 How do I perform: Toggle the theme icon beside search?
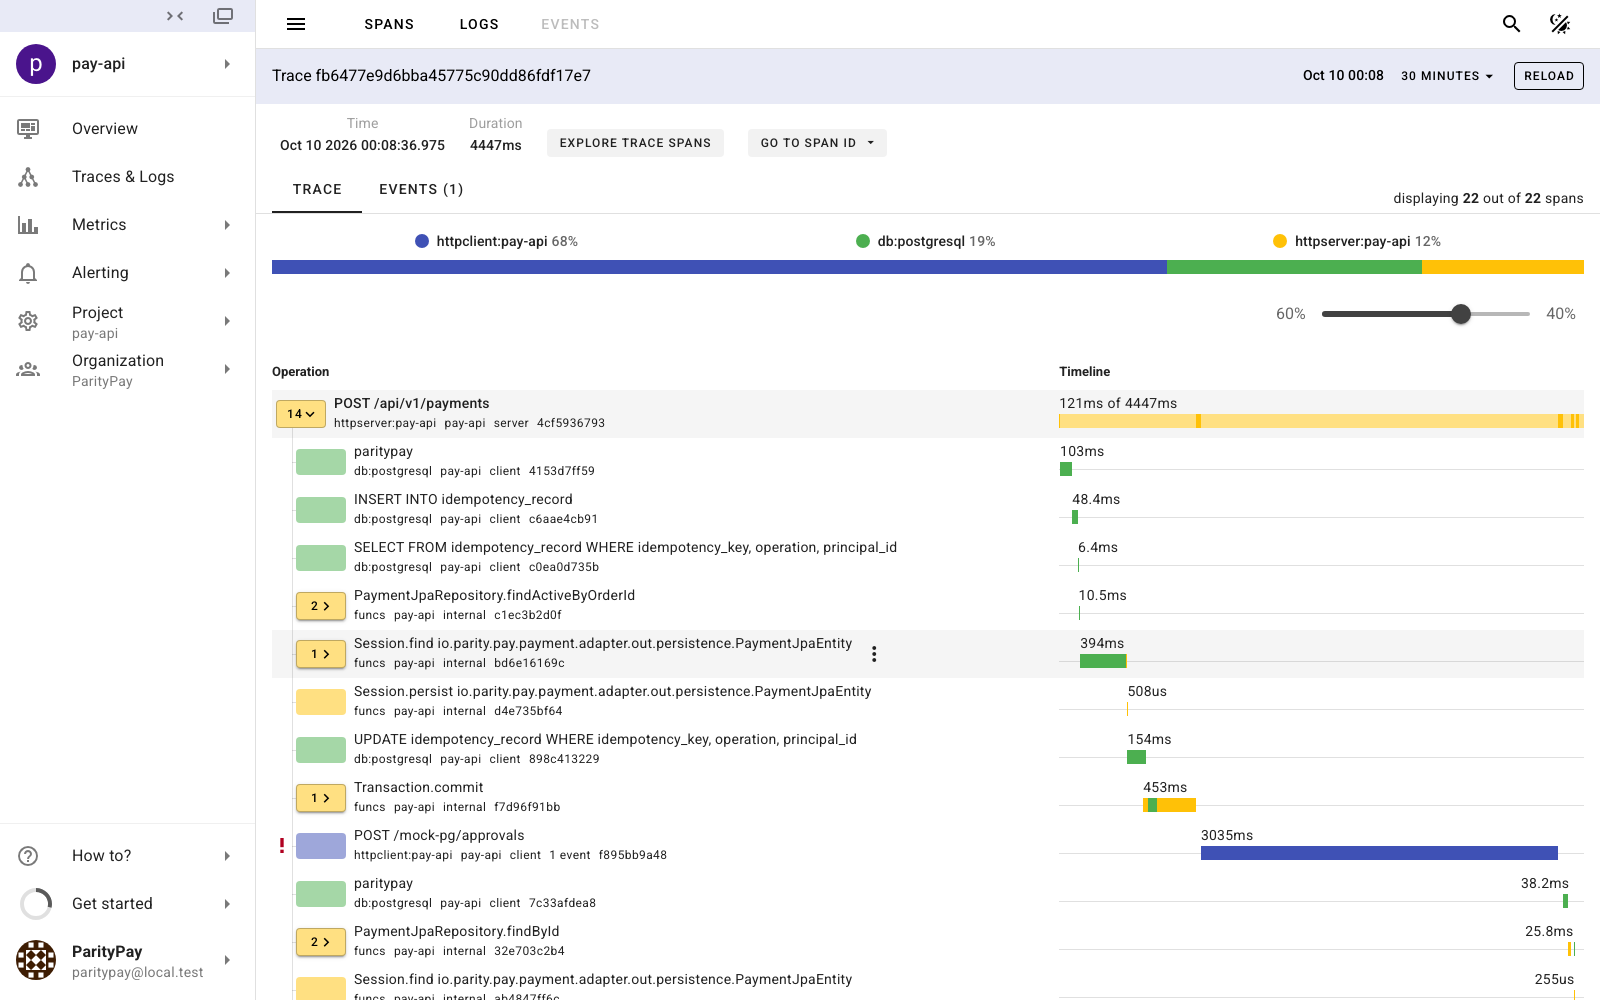1560,24
